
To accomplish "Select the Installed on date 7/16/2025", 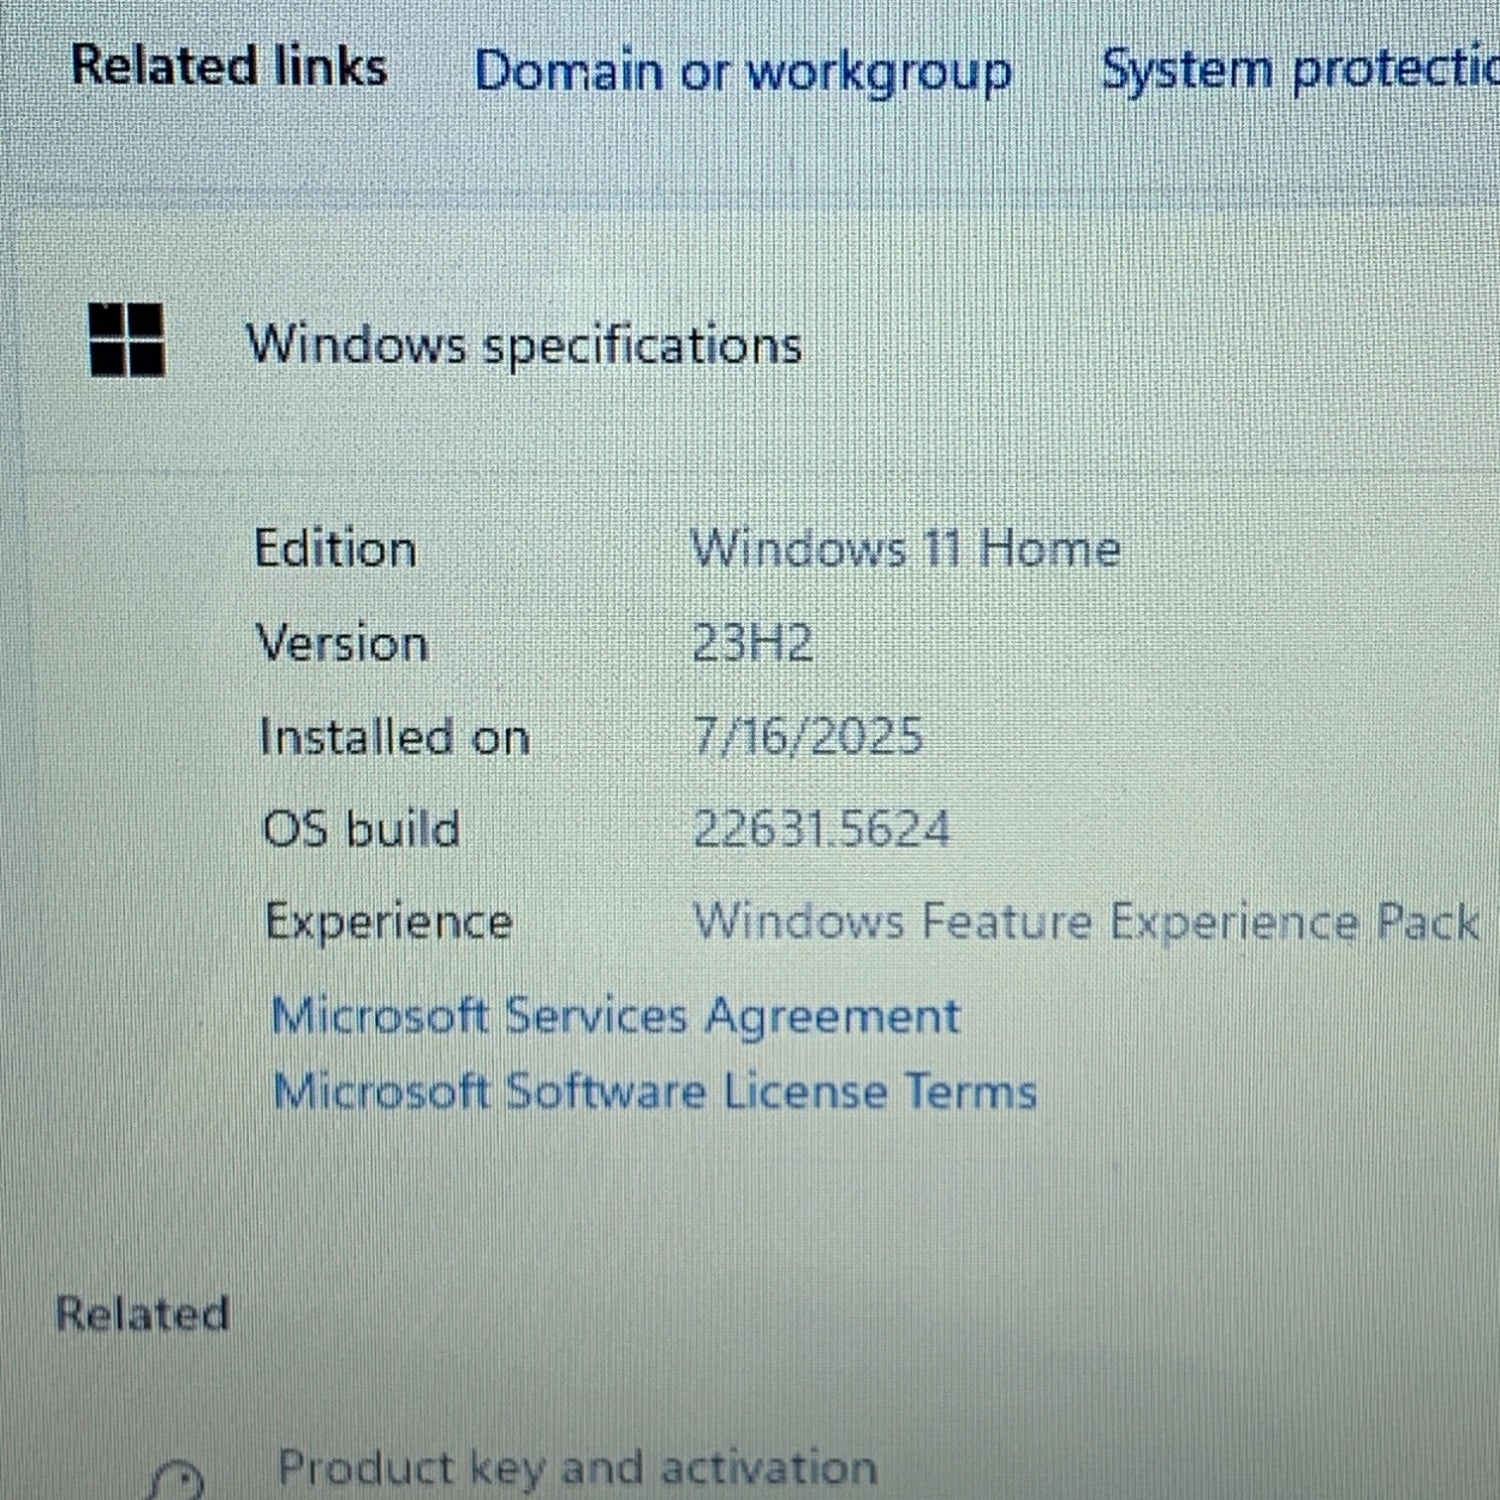I will 808,736.
